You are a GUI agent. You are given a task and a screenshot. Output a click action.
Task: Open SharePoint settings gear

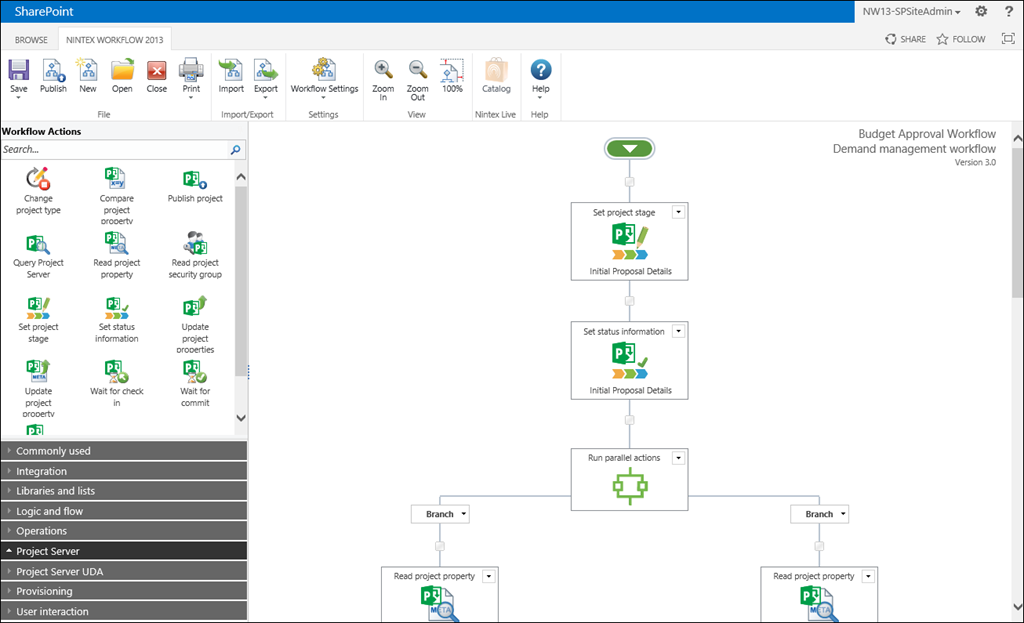981,11
